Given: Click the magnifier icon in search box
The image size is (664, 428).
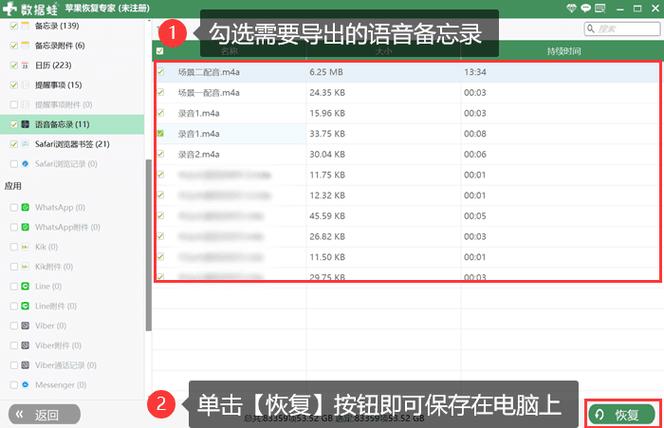Looking at the screenshot, I should pyautogui.click(x=591, y=29).
